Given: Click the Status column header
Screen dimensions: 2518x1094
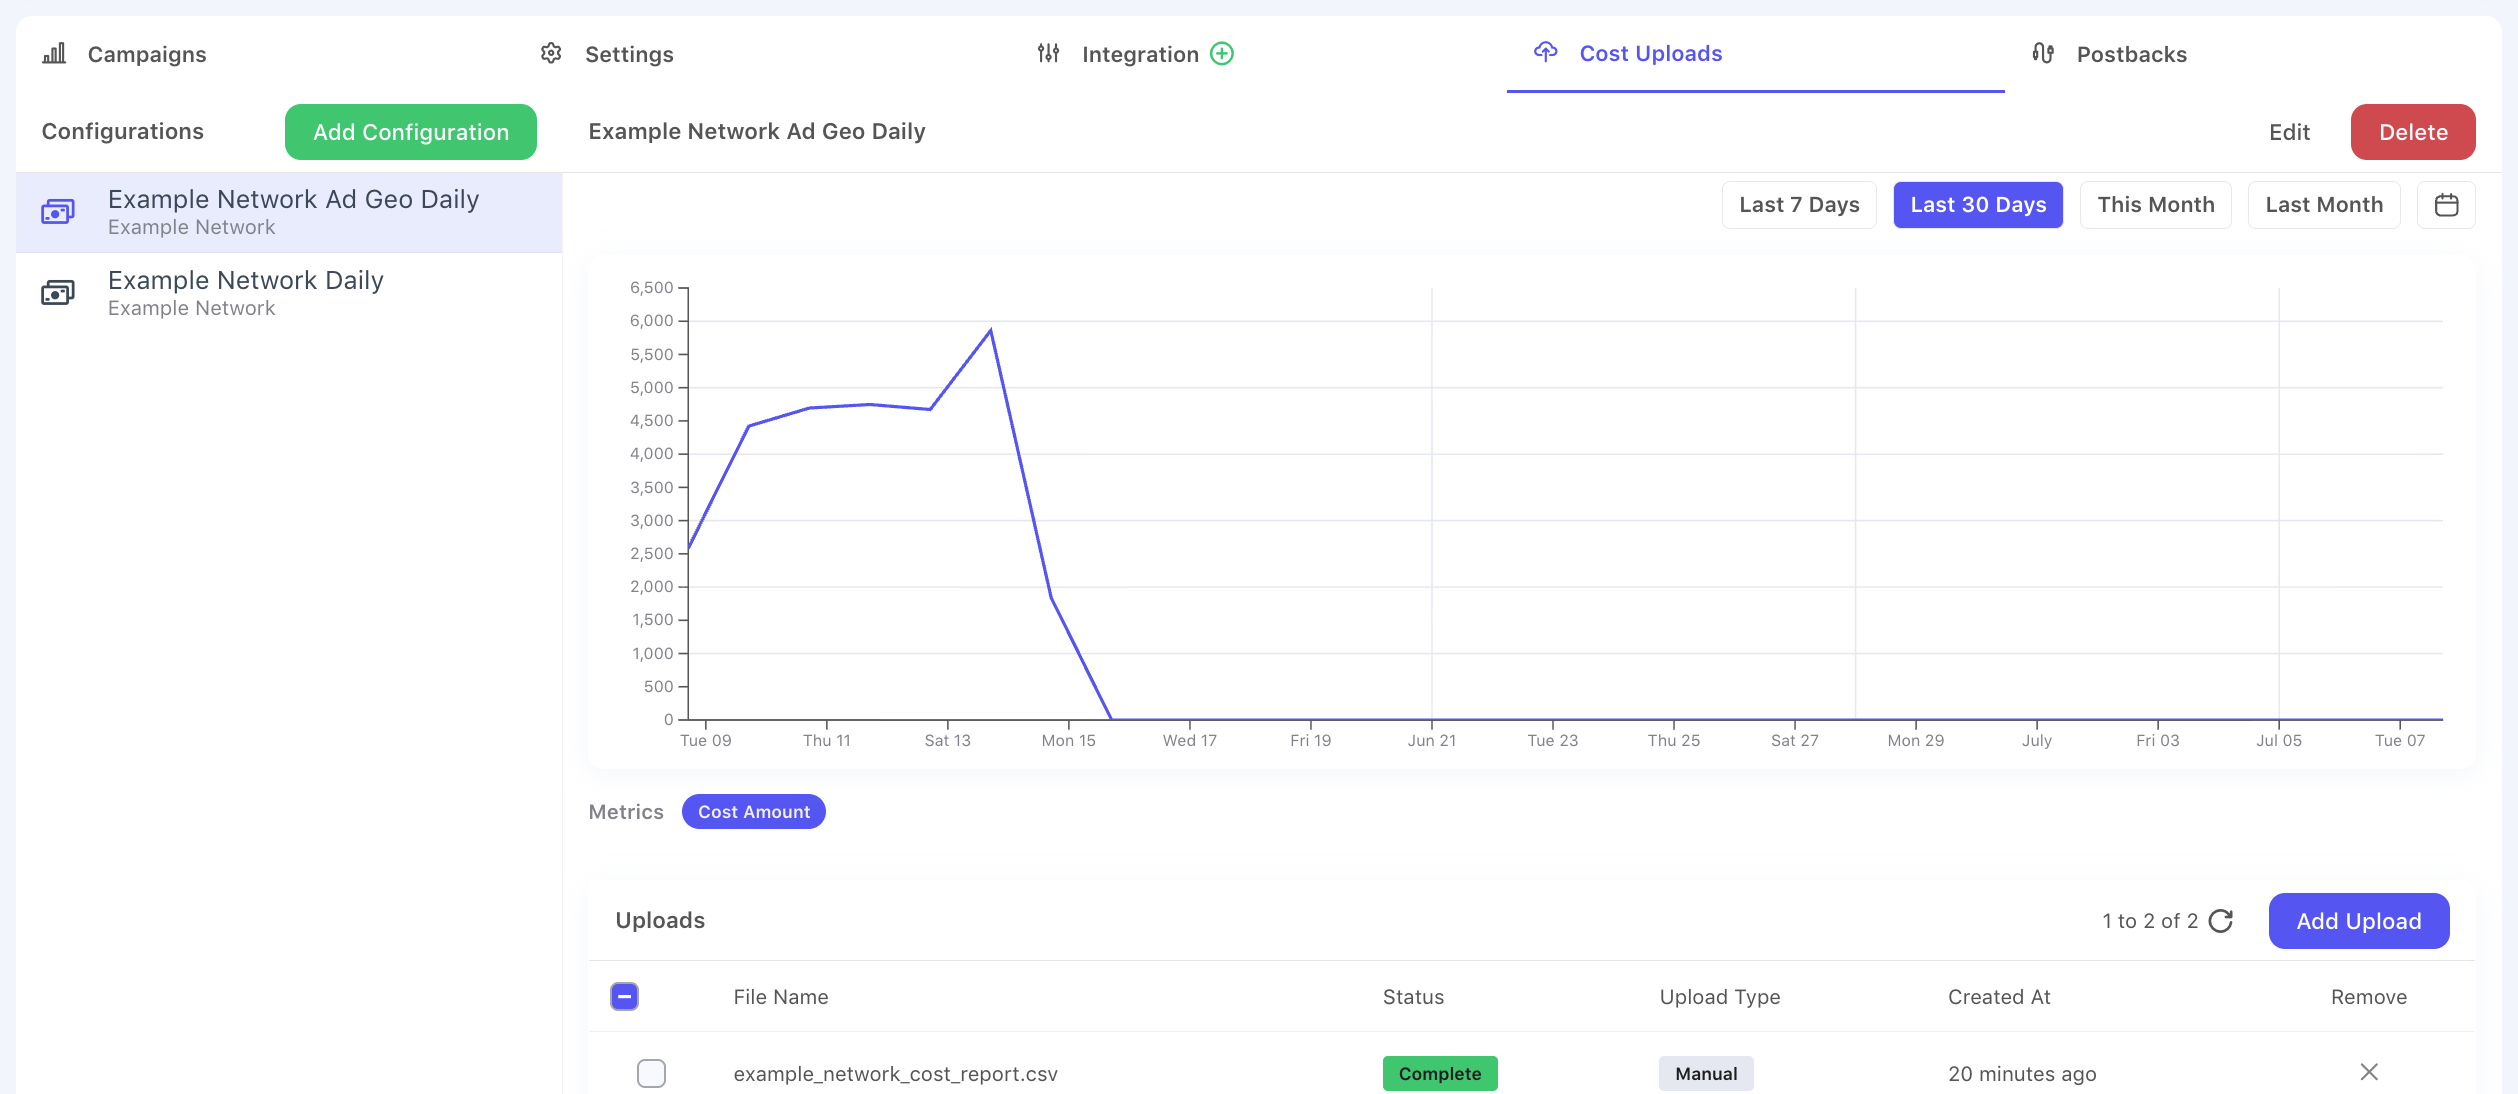Looking at the screenshot, I should point(1413,997).
